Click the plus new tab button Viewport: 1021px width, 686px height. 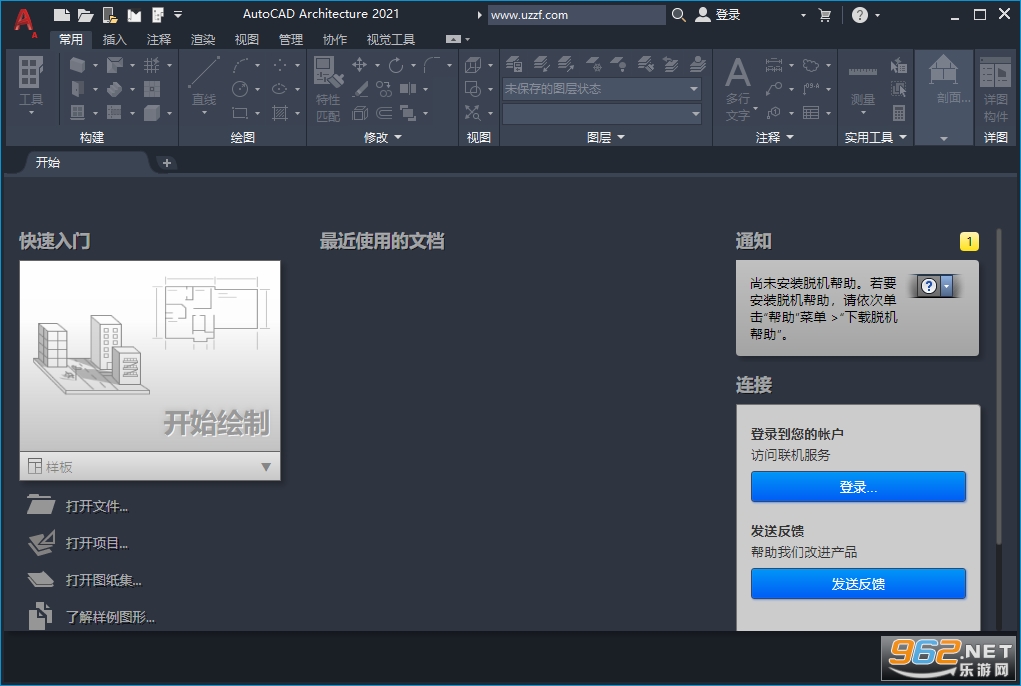[167, 163]
